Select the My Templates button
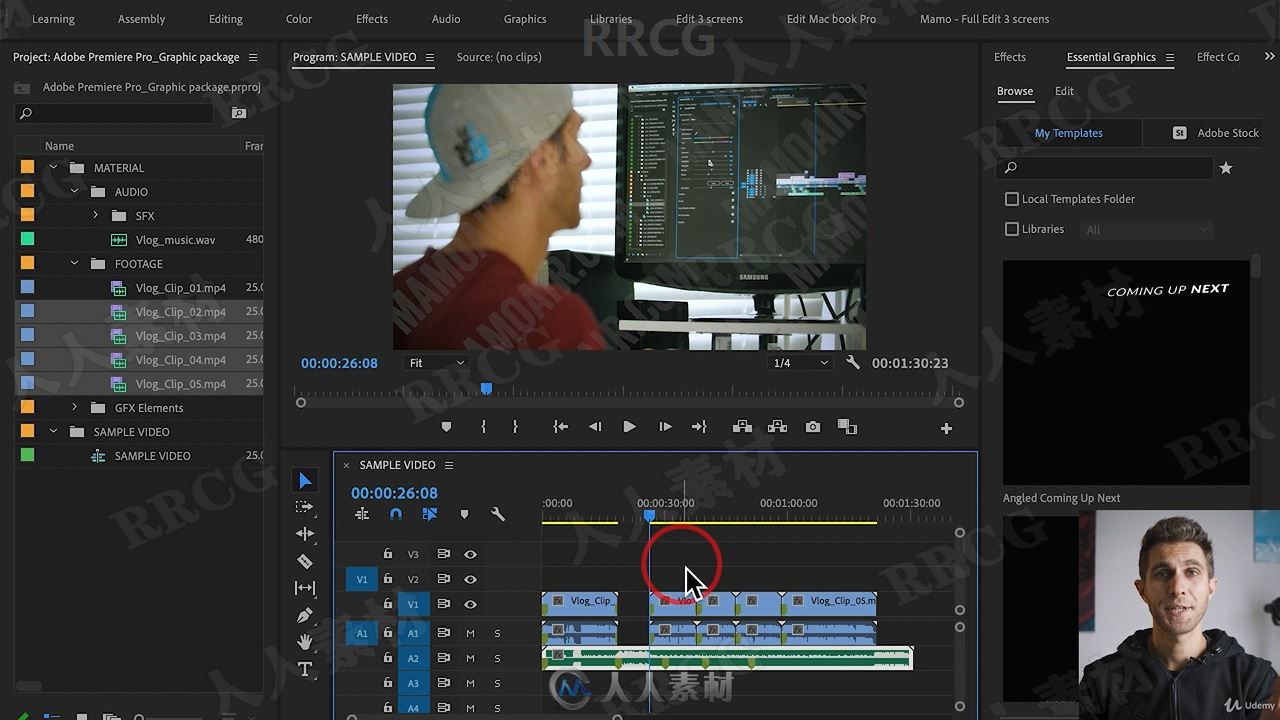1280x720 pixels. 1069,133
